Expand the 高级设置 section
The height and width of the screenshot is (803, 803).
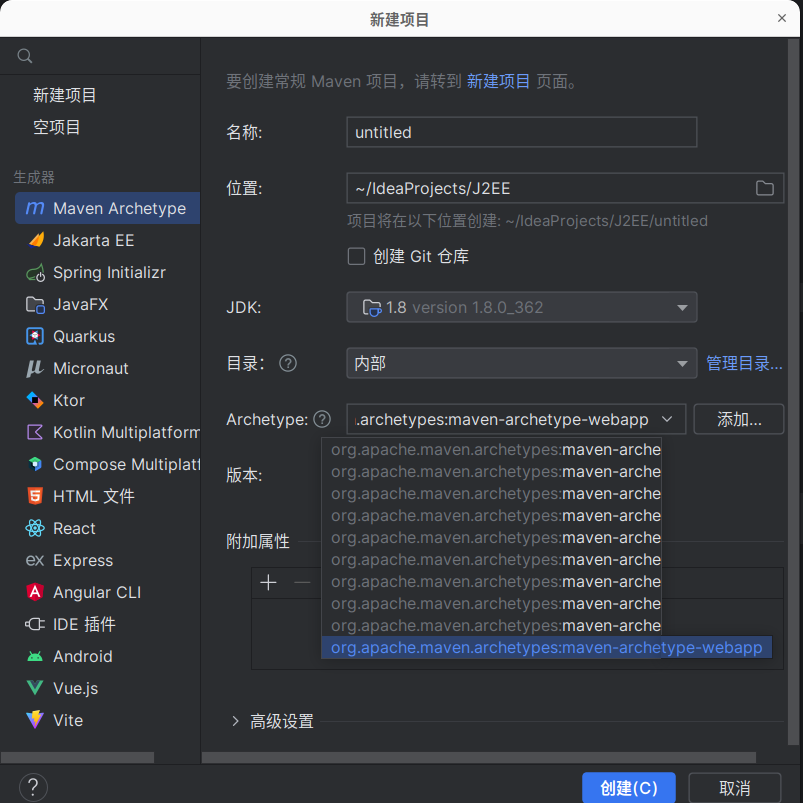235,721
